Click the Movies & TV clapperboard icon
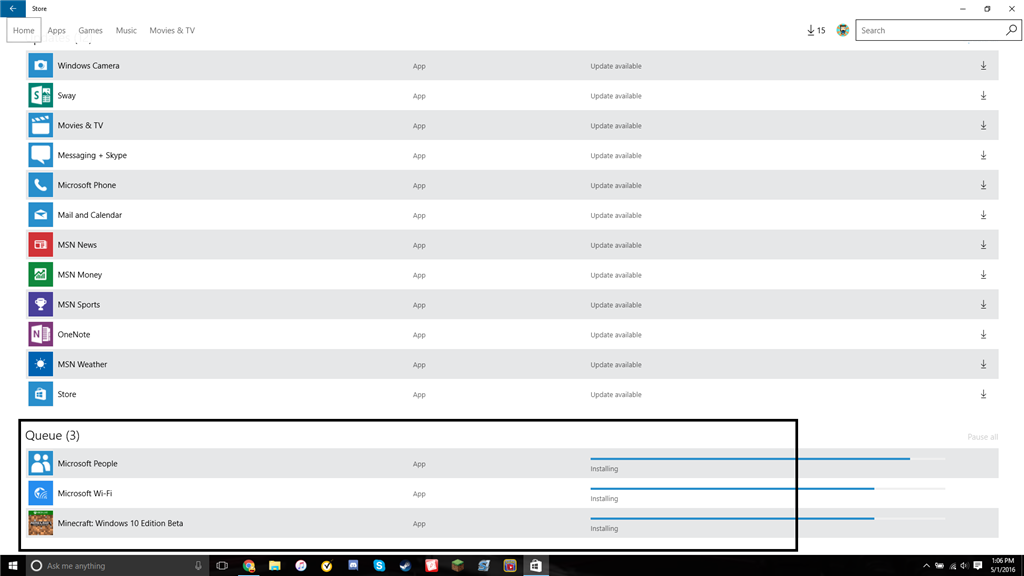Image resolution: width=1024 pixels, height=576 pixels. tap(40, 125)
